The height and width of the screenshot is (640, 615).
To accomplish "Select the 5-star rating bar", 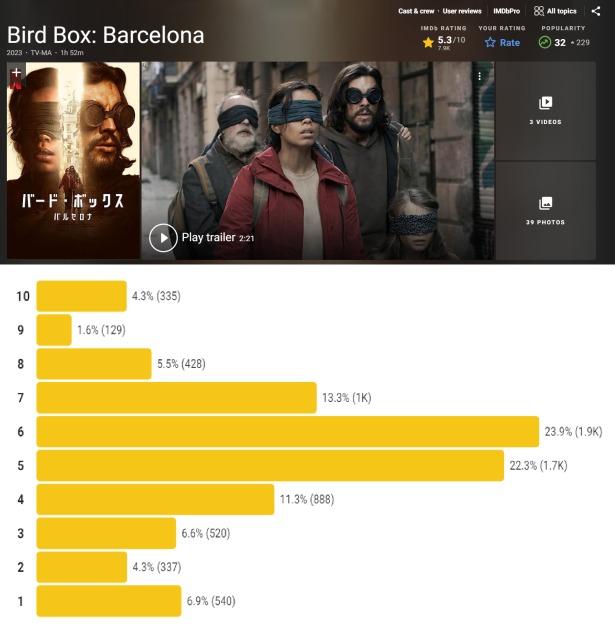I will 270,465.
